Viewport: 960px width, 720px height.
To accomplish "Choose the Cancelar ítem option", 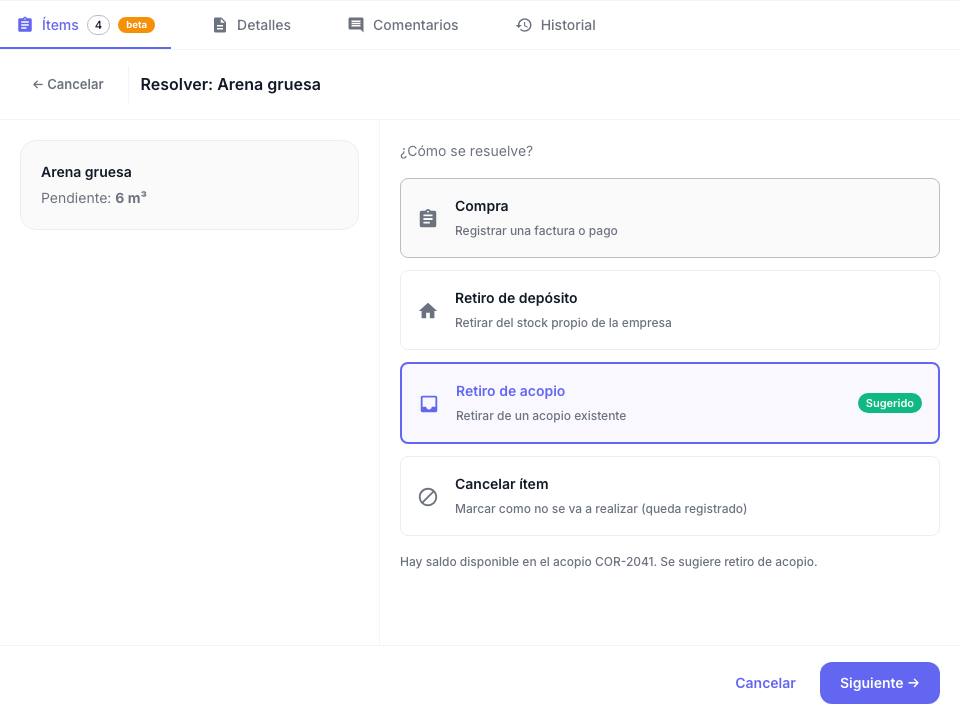I will 670,496.
